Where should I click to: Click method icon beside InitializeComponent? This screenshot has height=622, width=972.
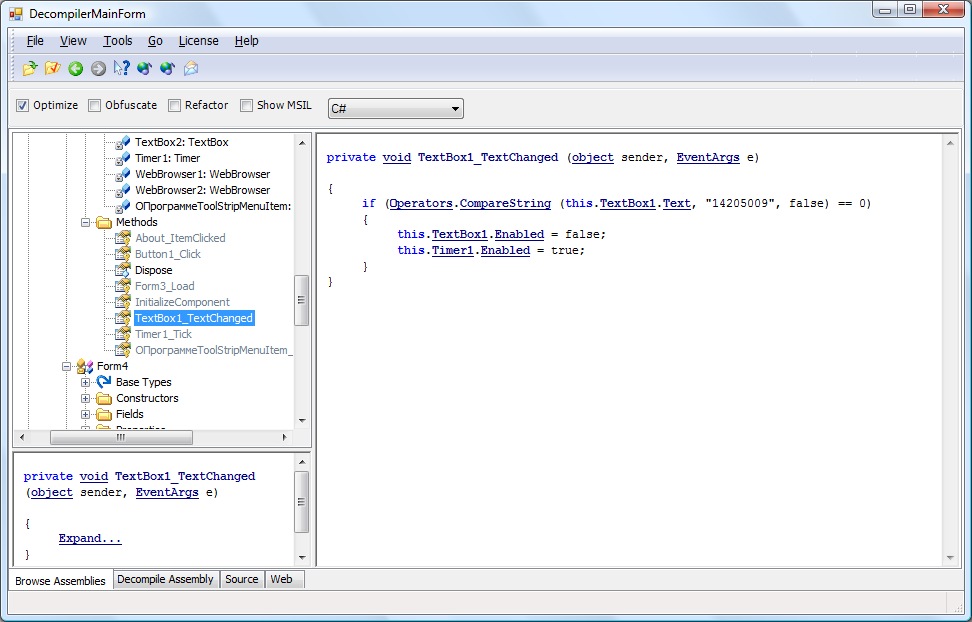(x=123, y=303)
